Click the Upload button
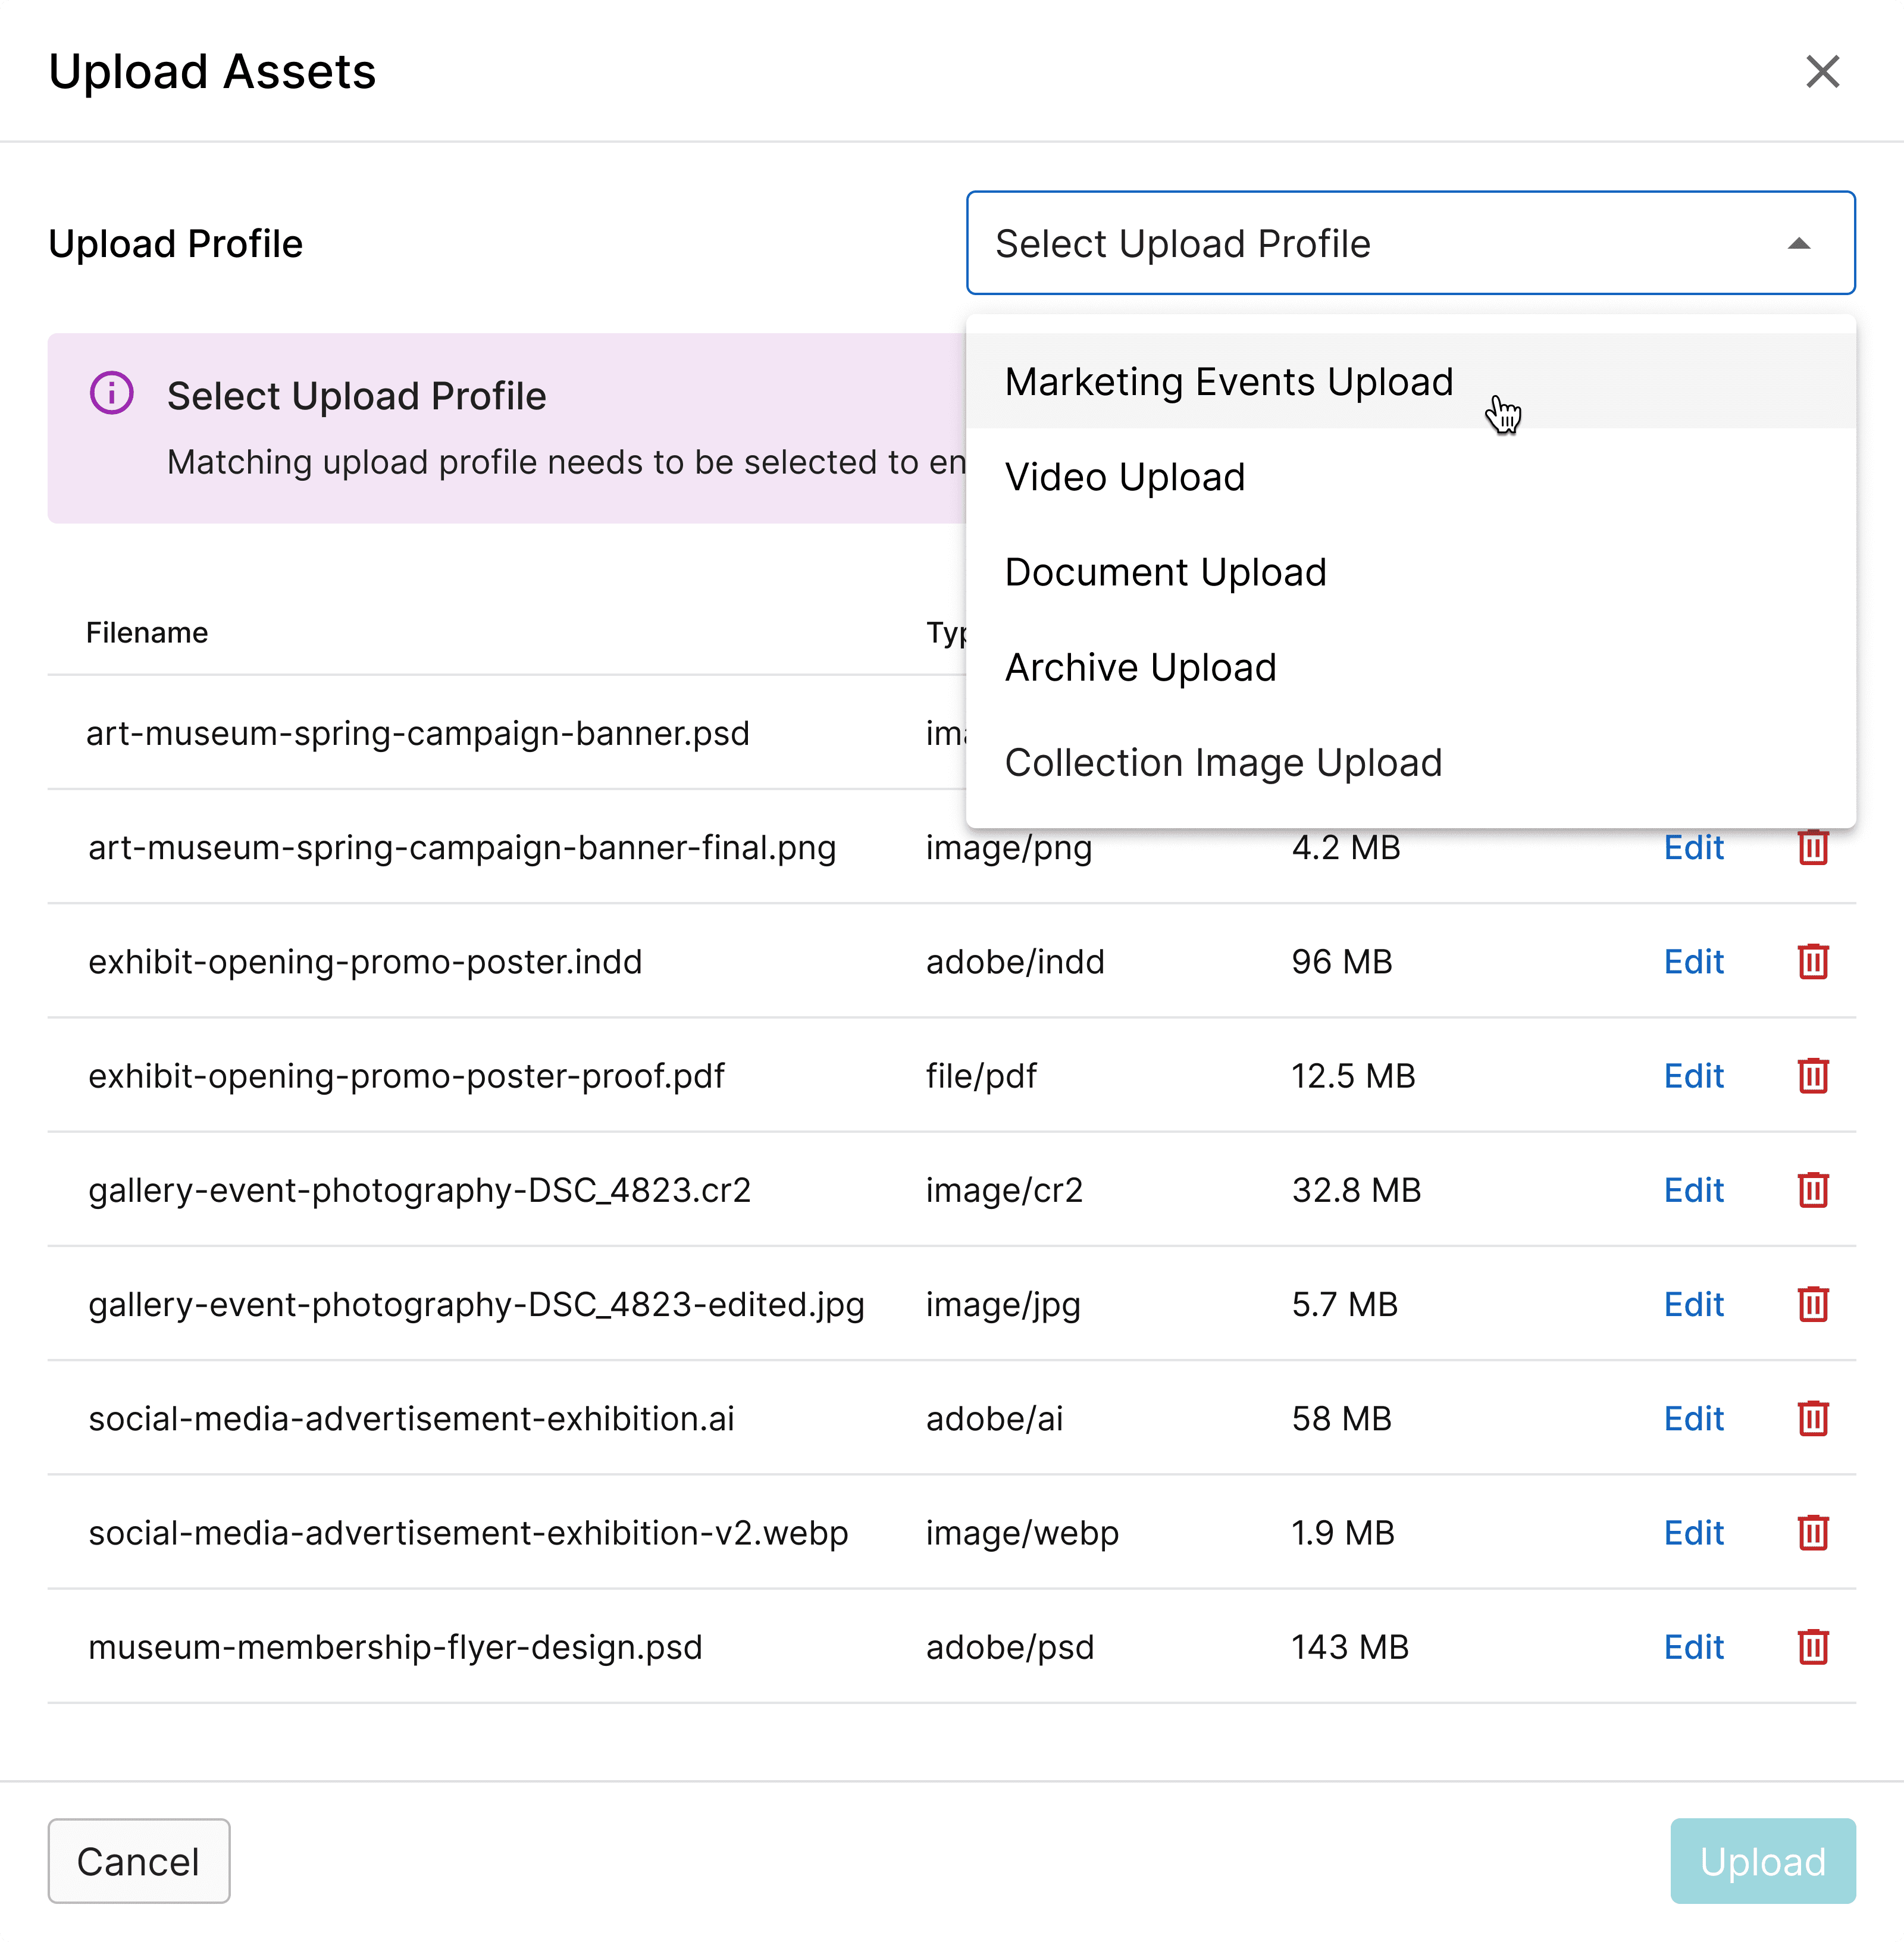 pos(1762,1860)
